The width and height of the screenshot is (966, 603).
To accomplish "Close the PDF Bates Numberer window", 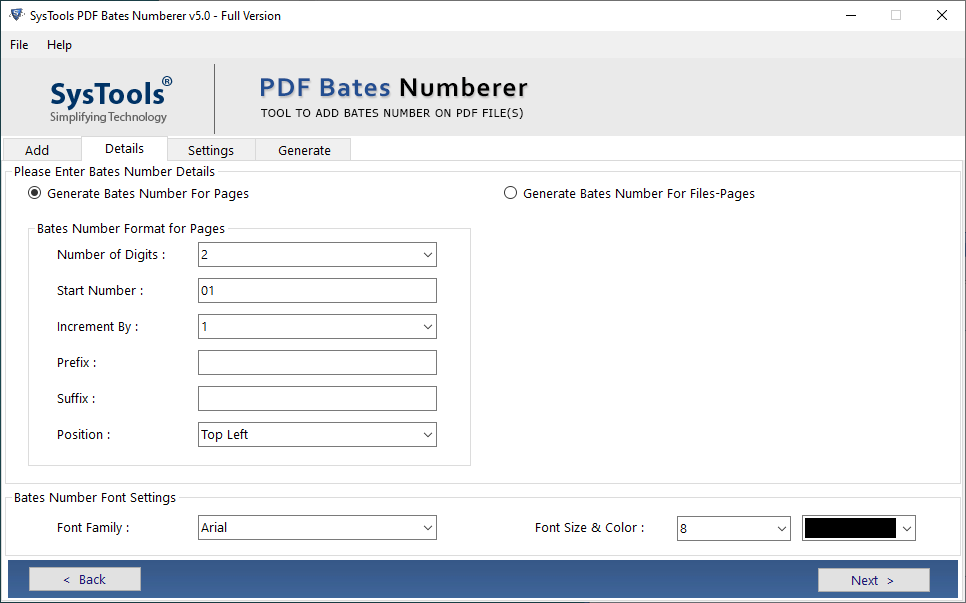I will point(942,15).
